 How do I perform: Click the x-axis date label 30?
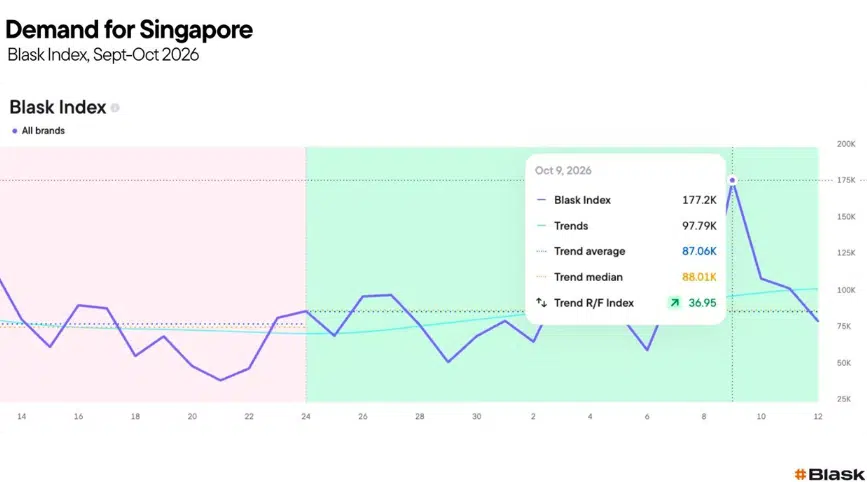(x=477, y=416)
